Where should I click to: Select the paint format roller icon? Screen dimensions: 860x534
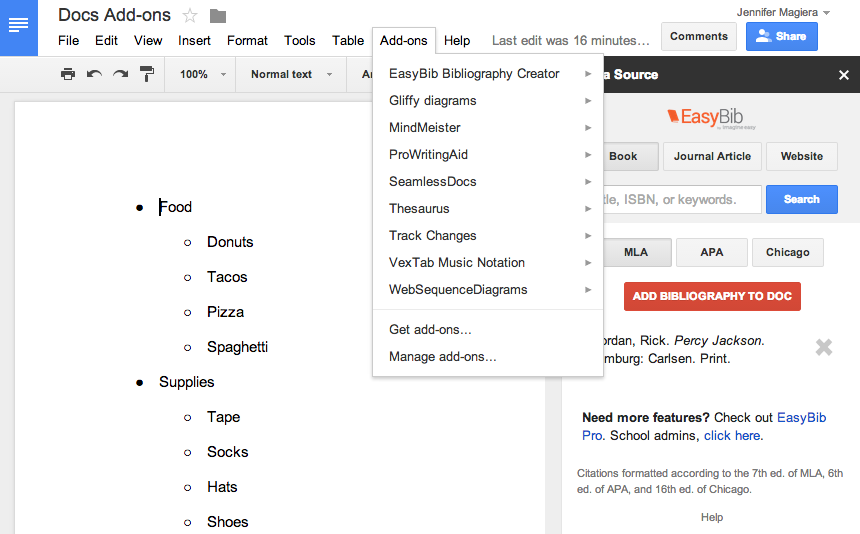point(147,74)
